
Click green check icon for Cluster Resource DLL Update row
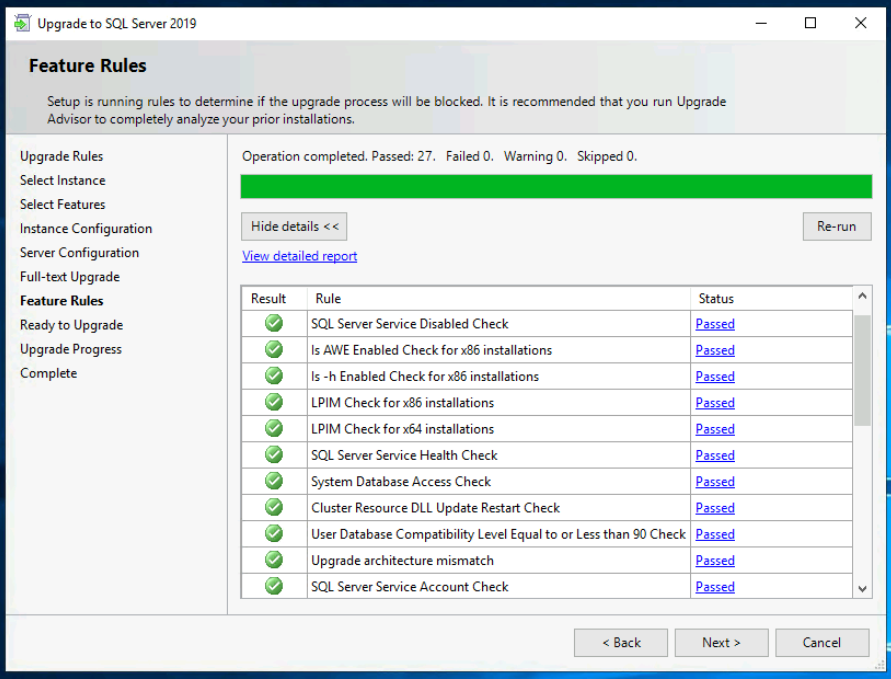[x=274, y=507]
